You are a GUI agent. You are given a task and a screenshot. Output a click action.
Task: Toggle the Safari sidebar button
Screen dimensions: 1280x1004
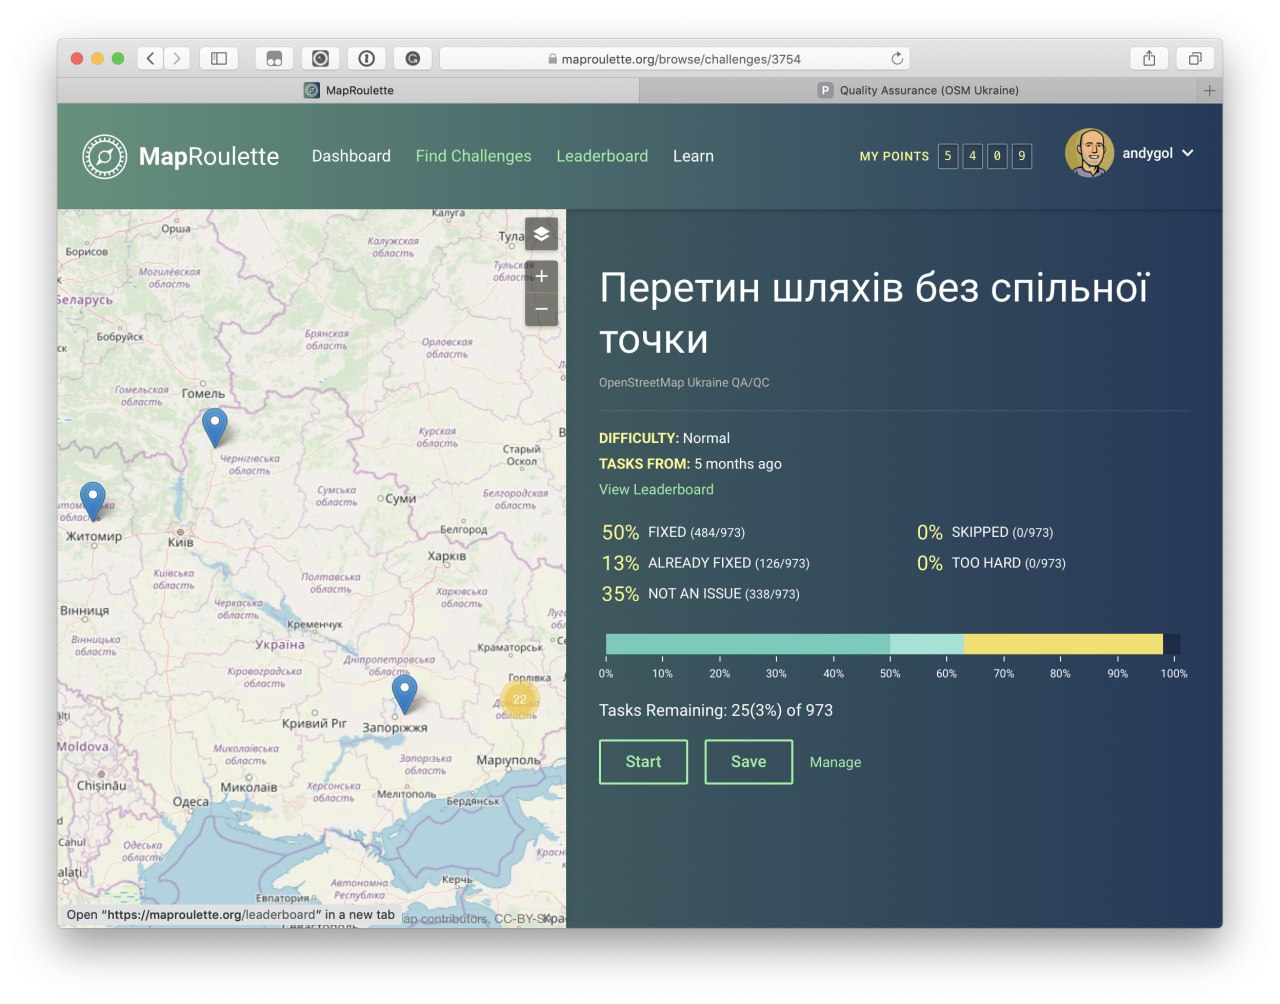(219, 58)
